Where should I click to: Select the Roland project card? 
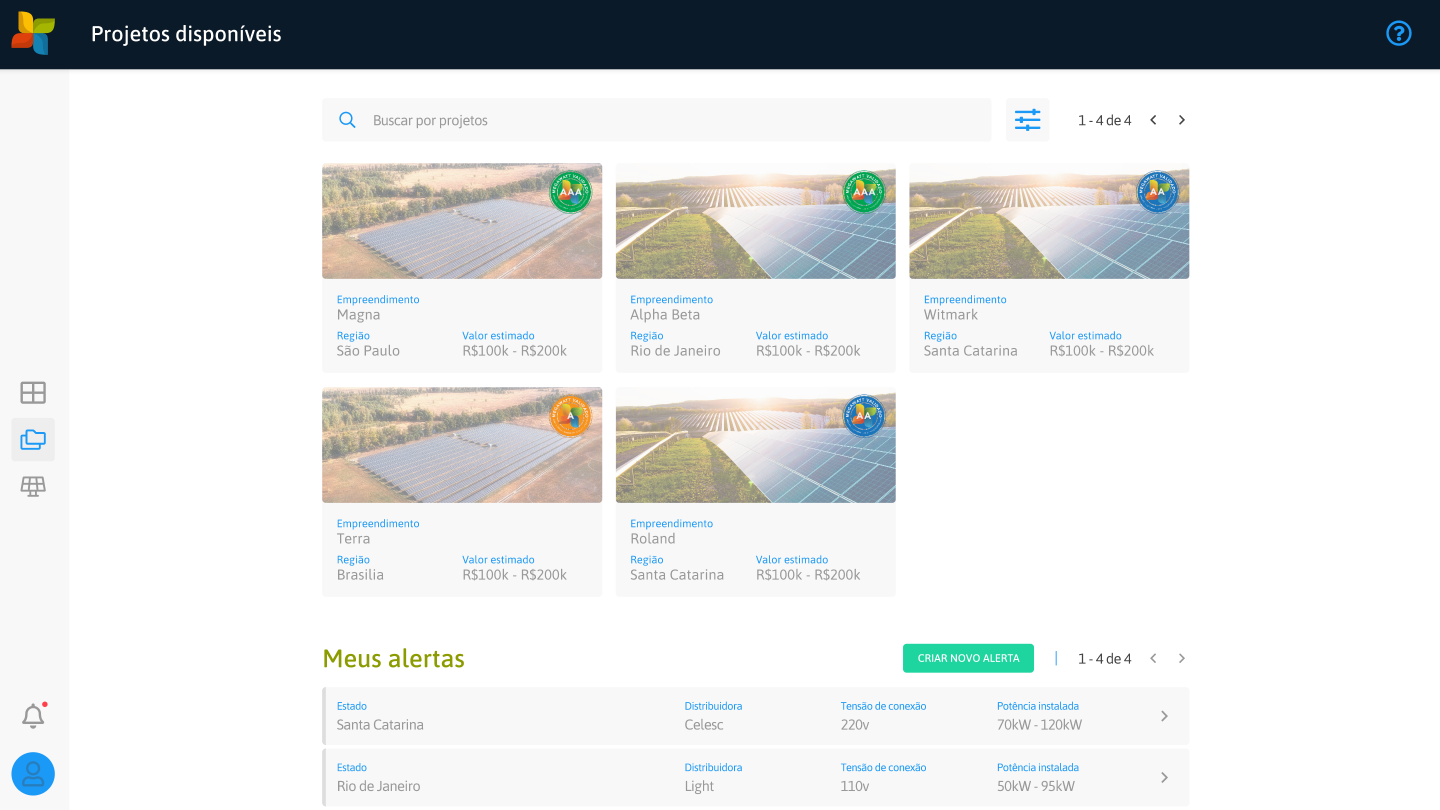(x=755, y=549)
